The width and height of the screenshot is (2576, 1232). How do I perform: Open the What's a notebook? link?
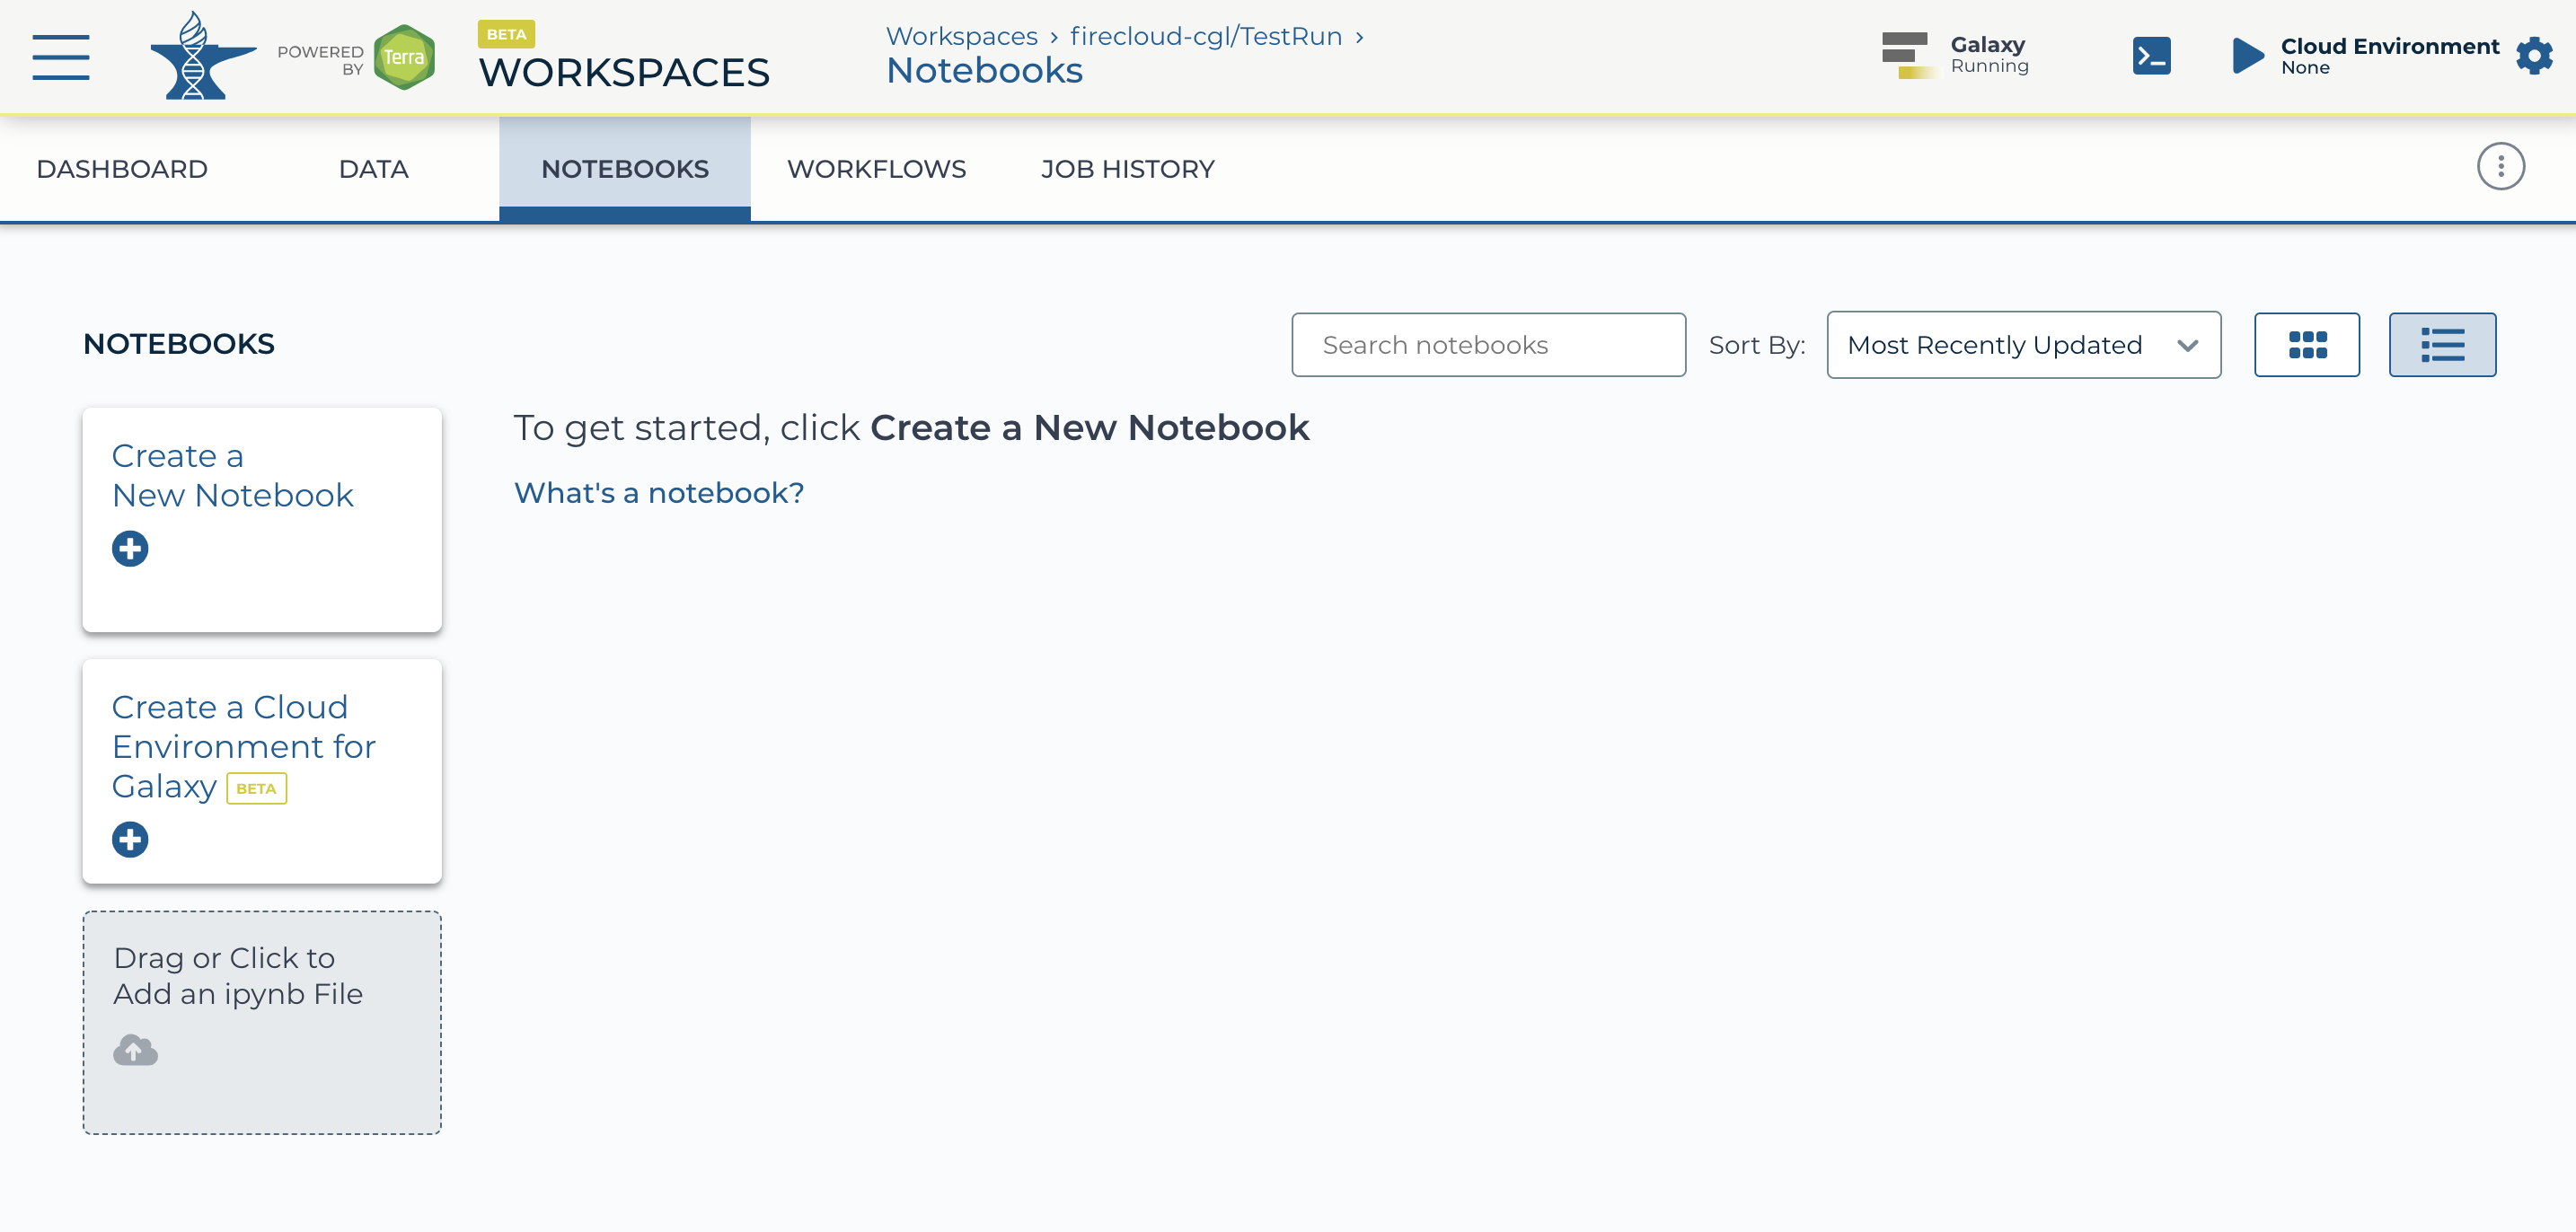click(x=659, y=493)
